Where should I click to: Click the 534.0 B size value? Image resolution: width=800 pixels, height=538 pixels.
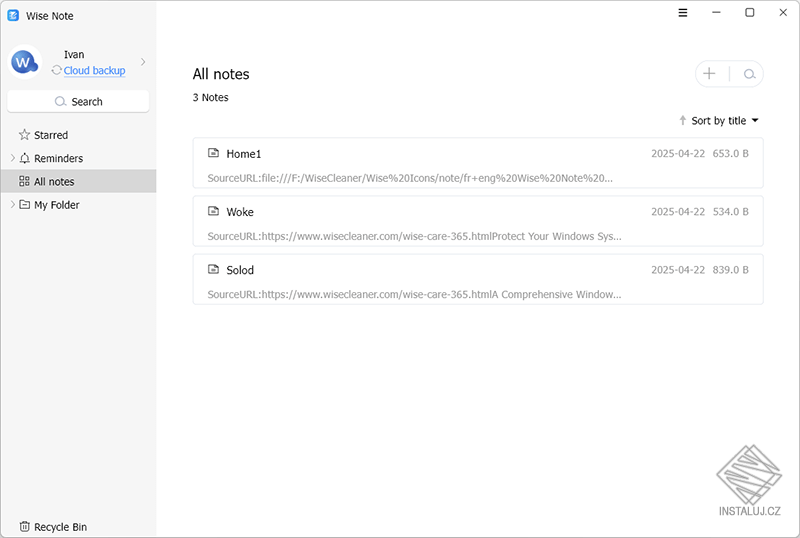(731, 211)
